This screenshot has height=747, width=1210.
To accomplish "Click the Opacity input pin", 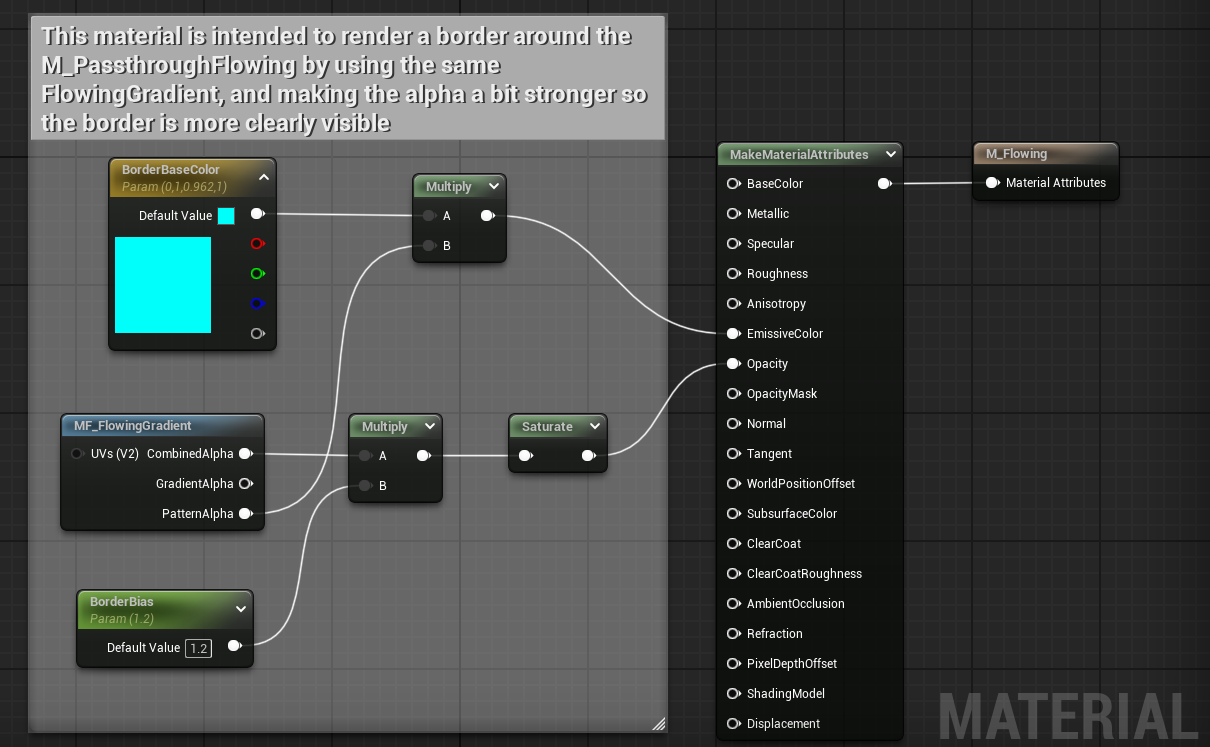I will click(x=733, y=363).
